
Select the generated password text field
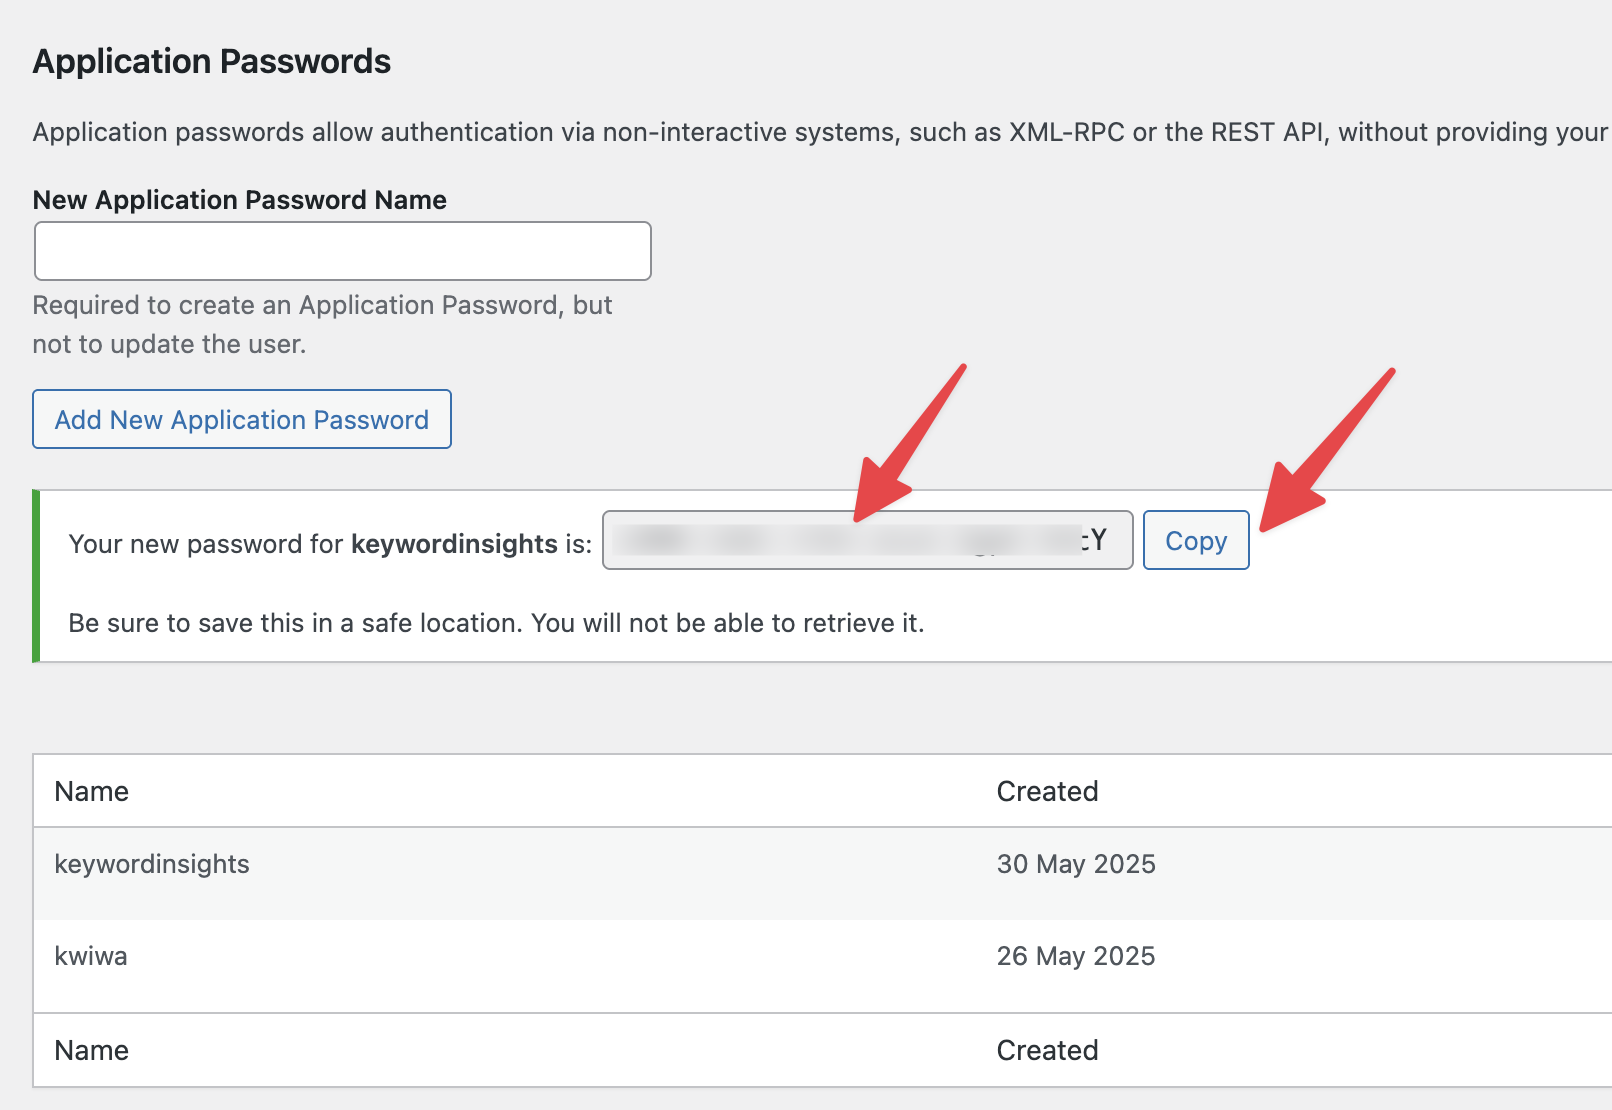(x=866, y=541)
